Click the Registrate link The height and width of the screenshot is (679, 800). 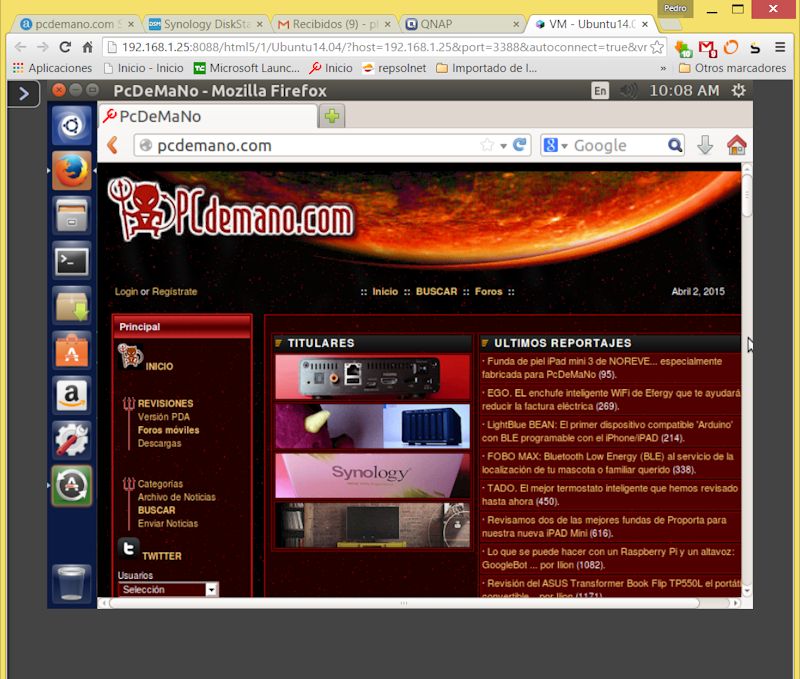point(174,291)
